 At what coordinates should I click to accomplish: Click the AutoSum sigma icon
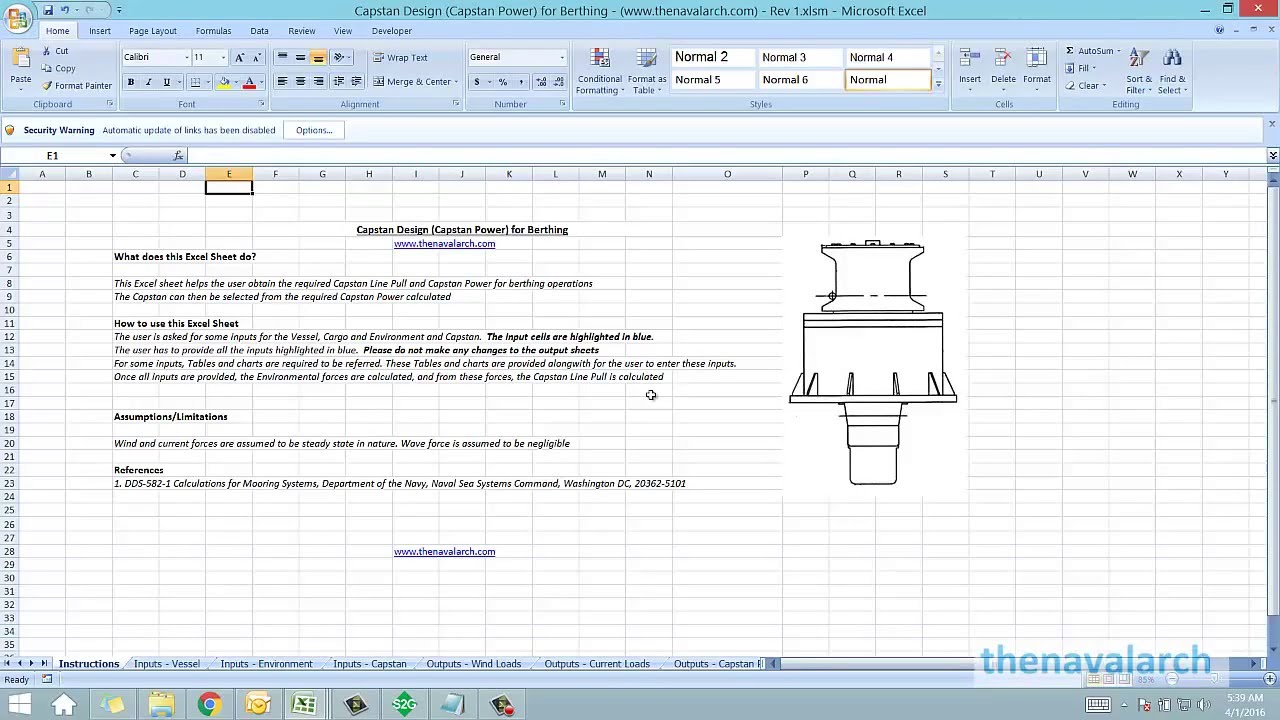click(x=1069, y=51)
